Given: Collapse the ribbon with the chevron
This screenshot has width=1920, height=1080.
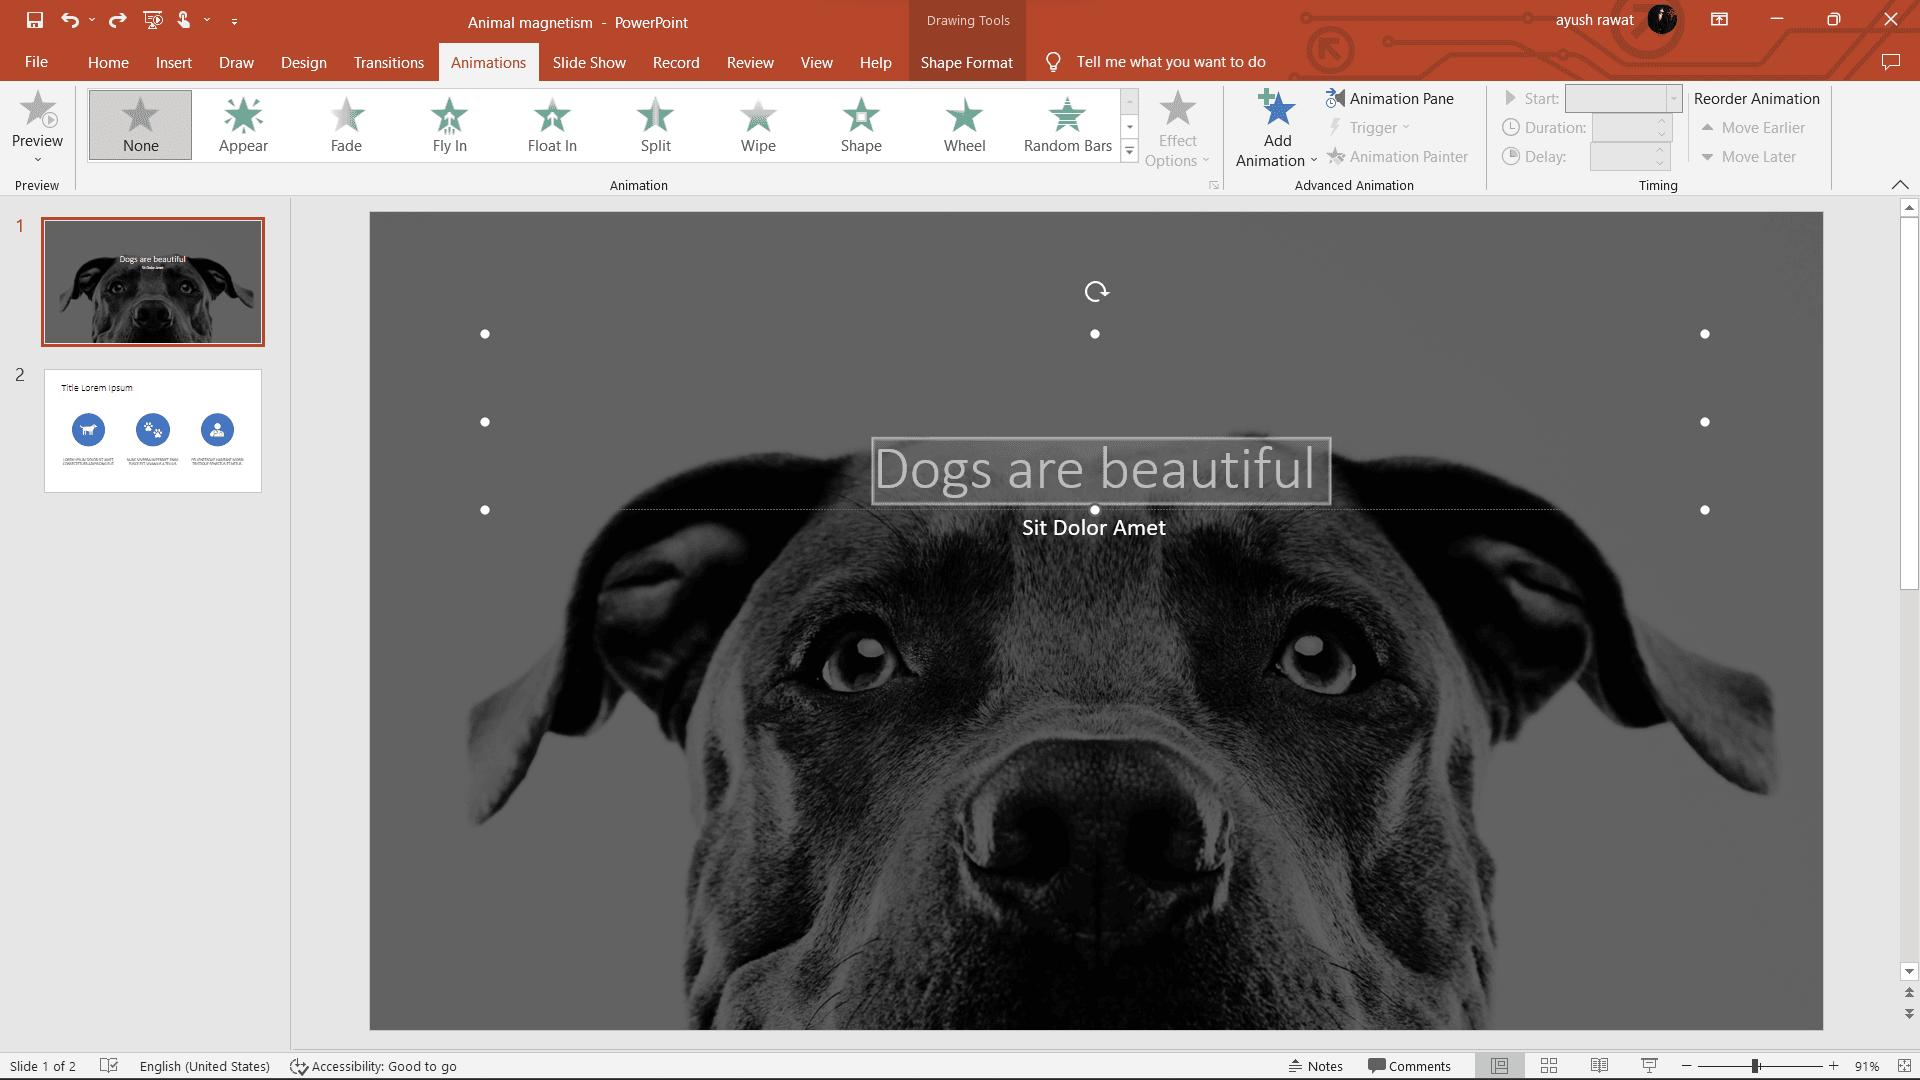Looking at the screenshot, I should click(x=1900, y=185).
